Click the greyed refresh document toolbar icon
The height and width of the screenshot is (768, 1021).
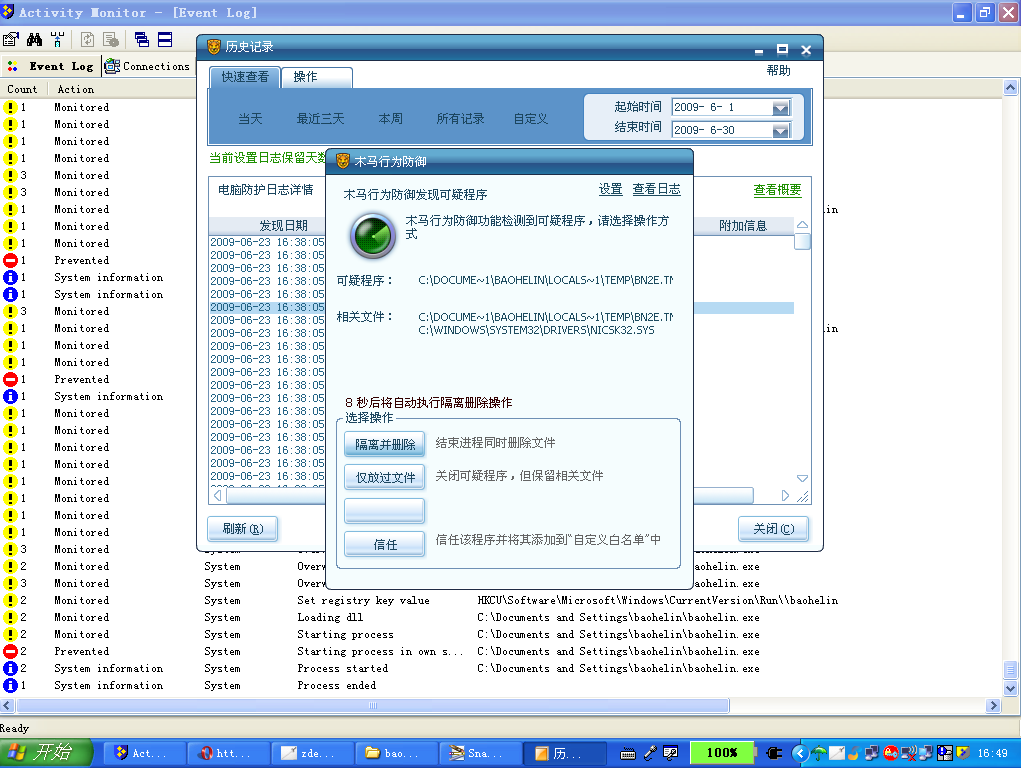(87, 40)
